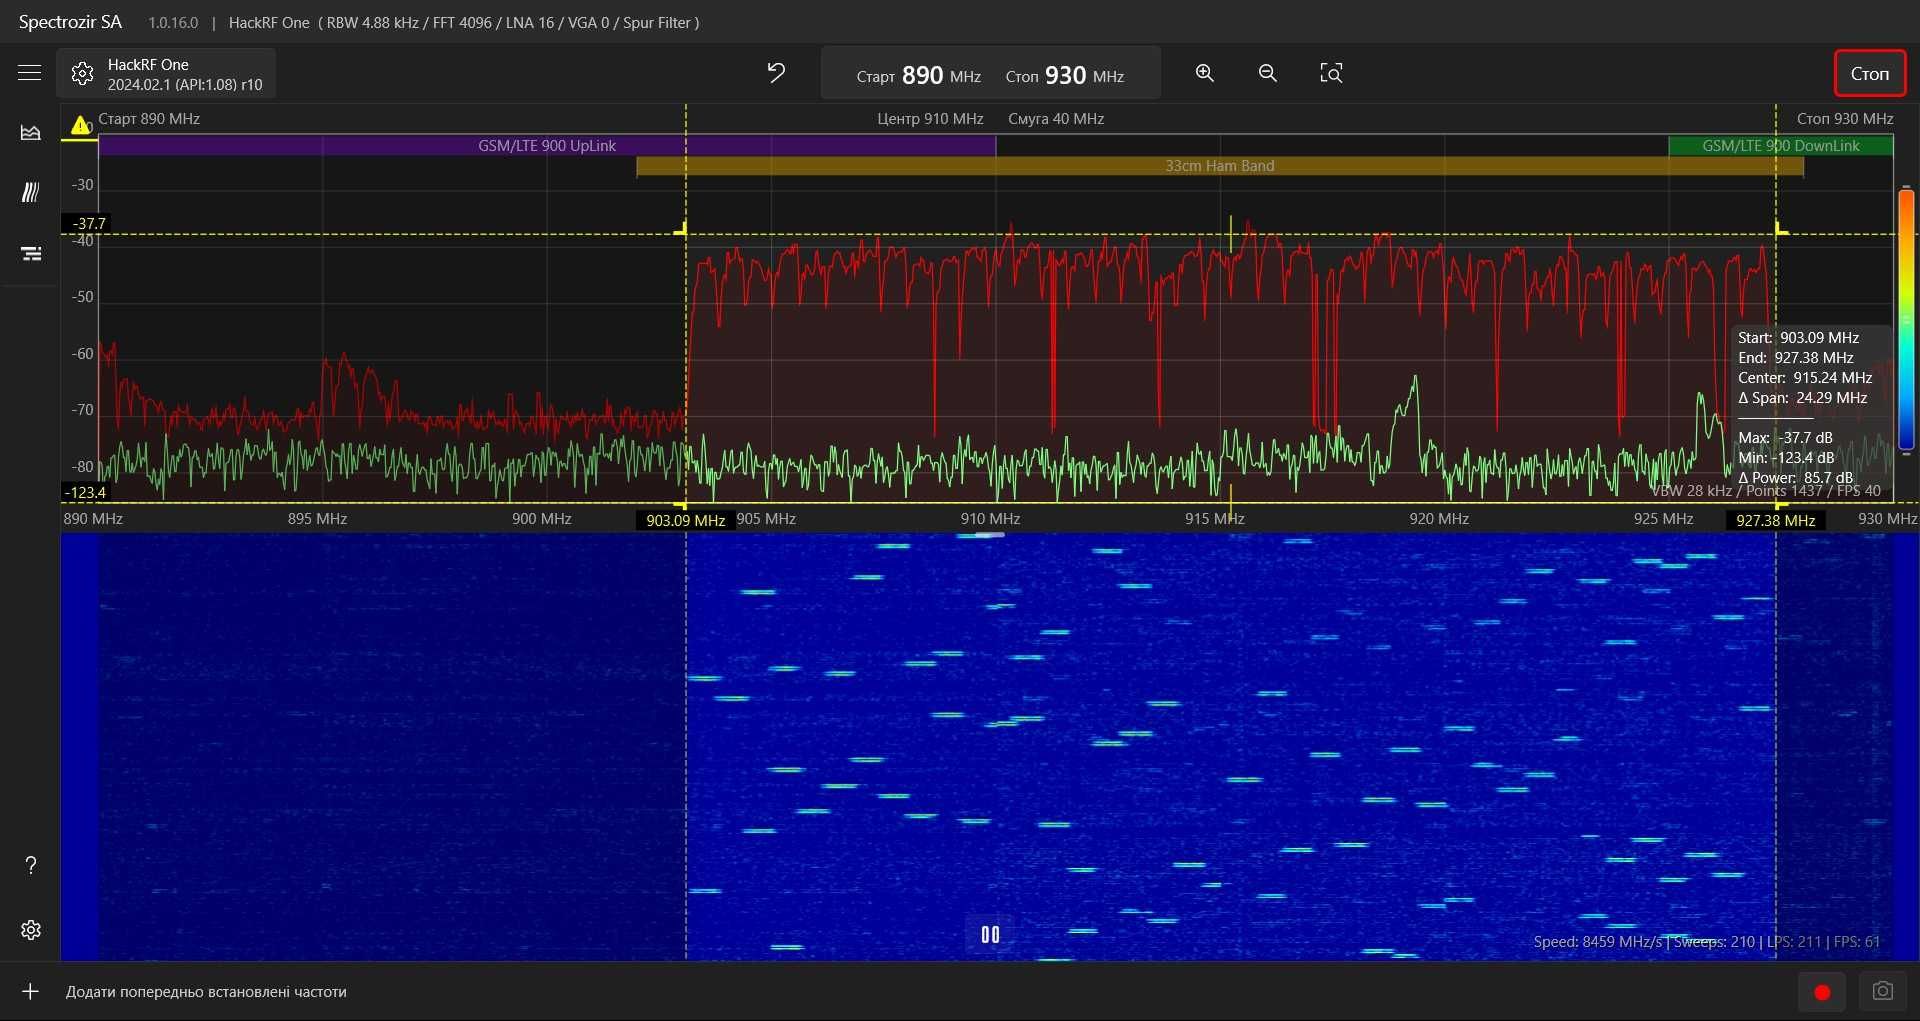Edit the Стоп 930 MHz frequency field
This screenshot has width=1920, height=1021.
[x=1064, y=76]
